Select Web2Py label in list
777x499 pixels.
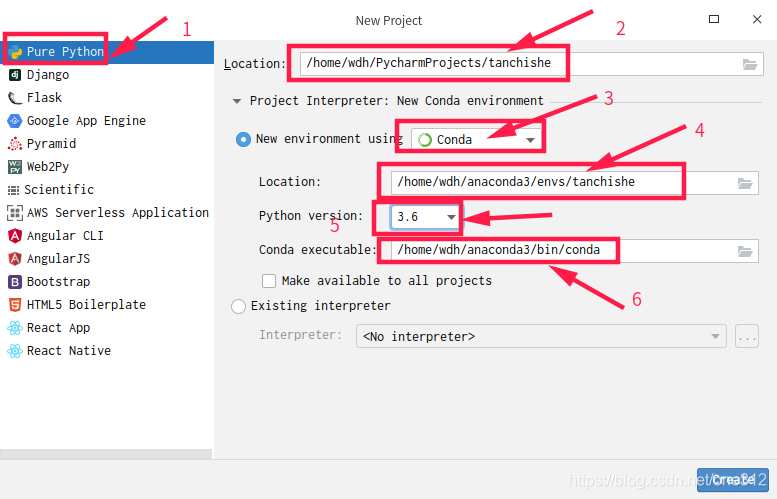(x=48, y=166)
